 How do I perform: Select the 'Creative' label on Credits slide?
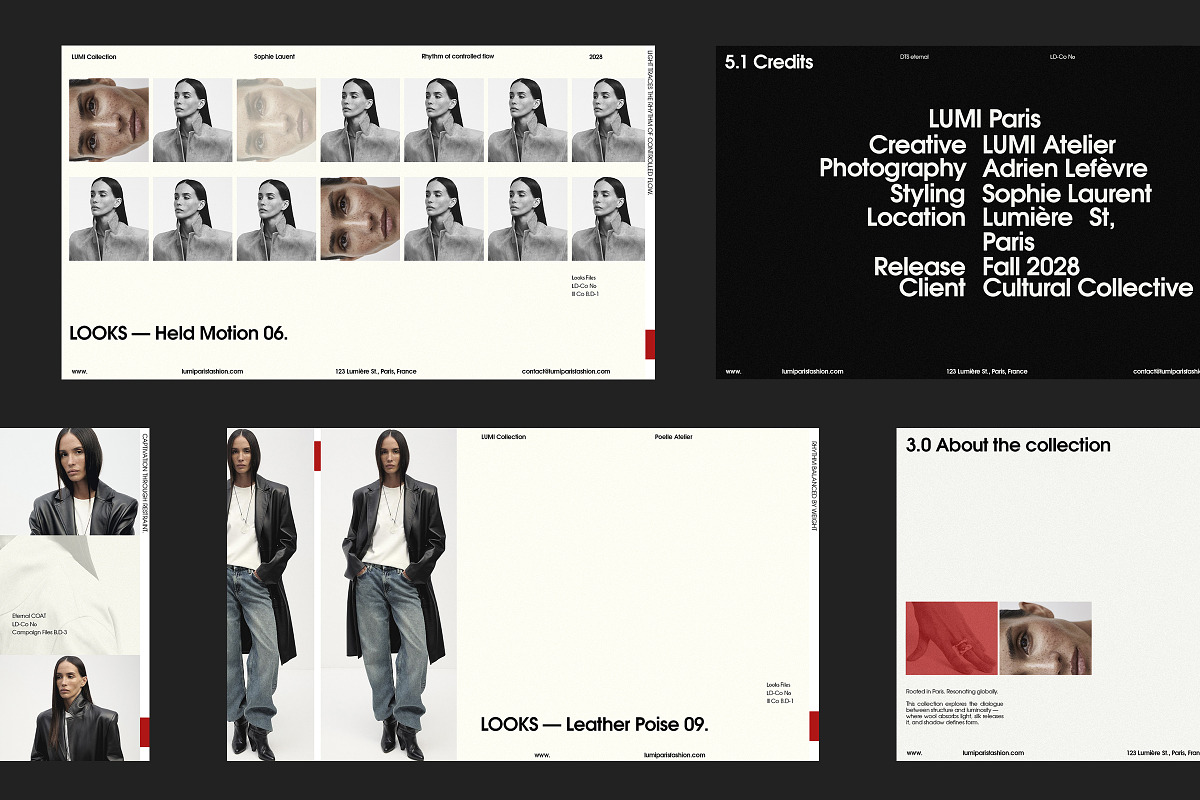tap(917, 145)
